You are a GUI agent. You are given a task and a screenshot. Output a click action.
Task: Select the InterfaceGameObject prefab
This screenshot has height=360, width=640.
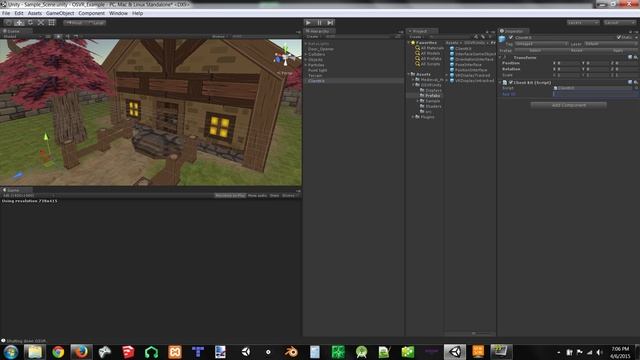click(473, 54)
